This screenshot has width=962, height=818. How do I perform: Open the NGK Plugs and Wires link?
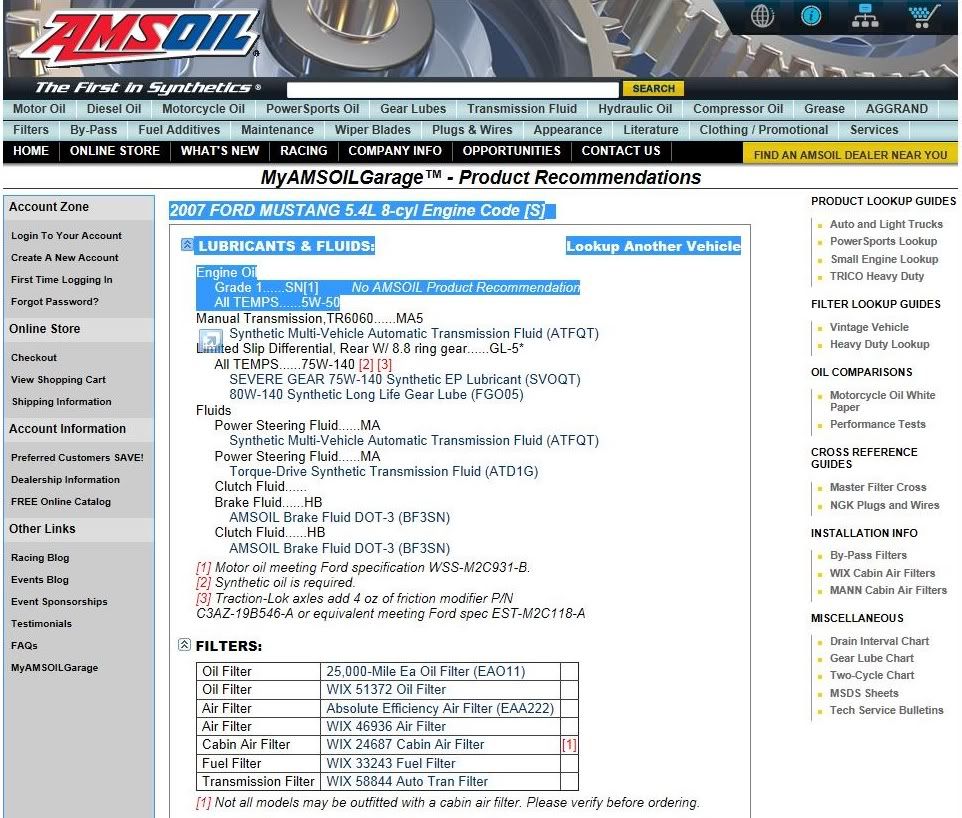[x=884, y=506]
